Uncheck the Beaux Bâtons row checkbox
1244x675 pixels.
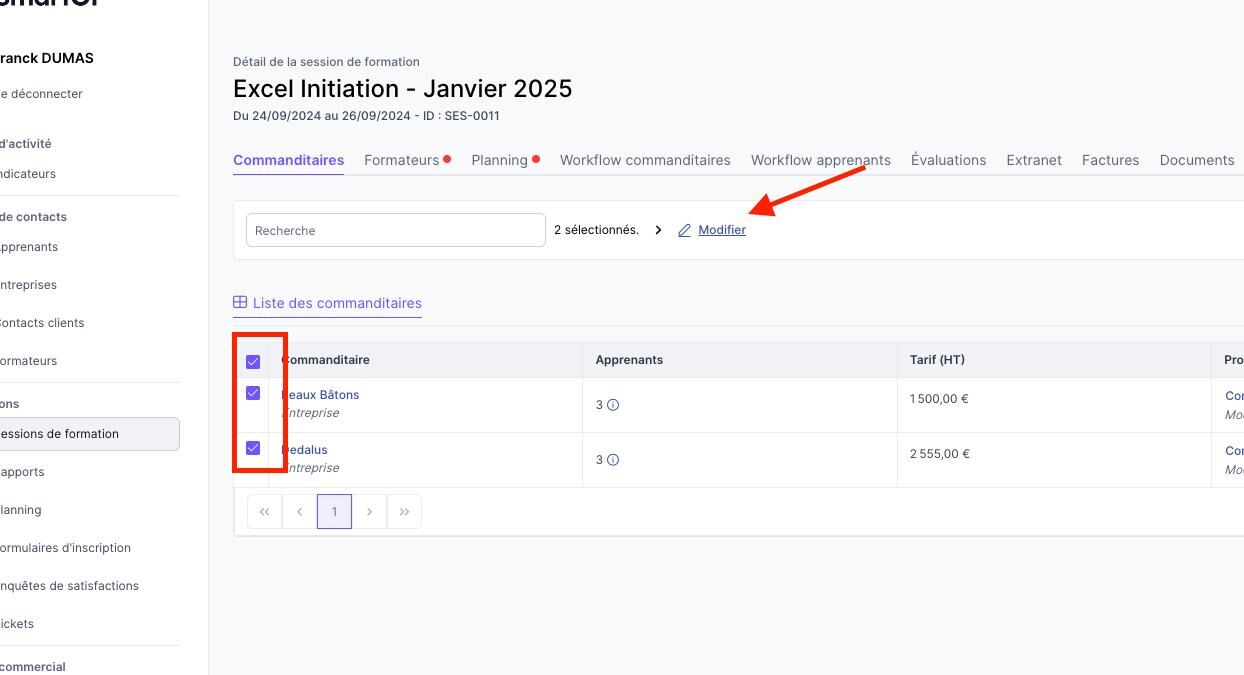click(x=253, y=393)
